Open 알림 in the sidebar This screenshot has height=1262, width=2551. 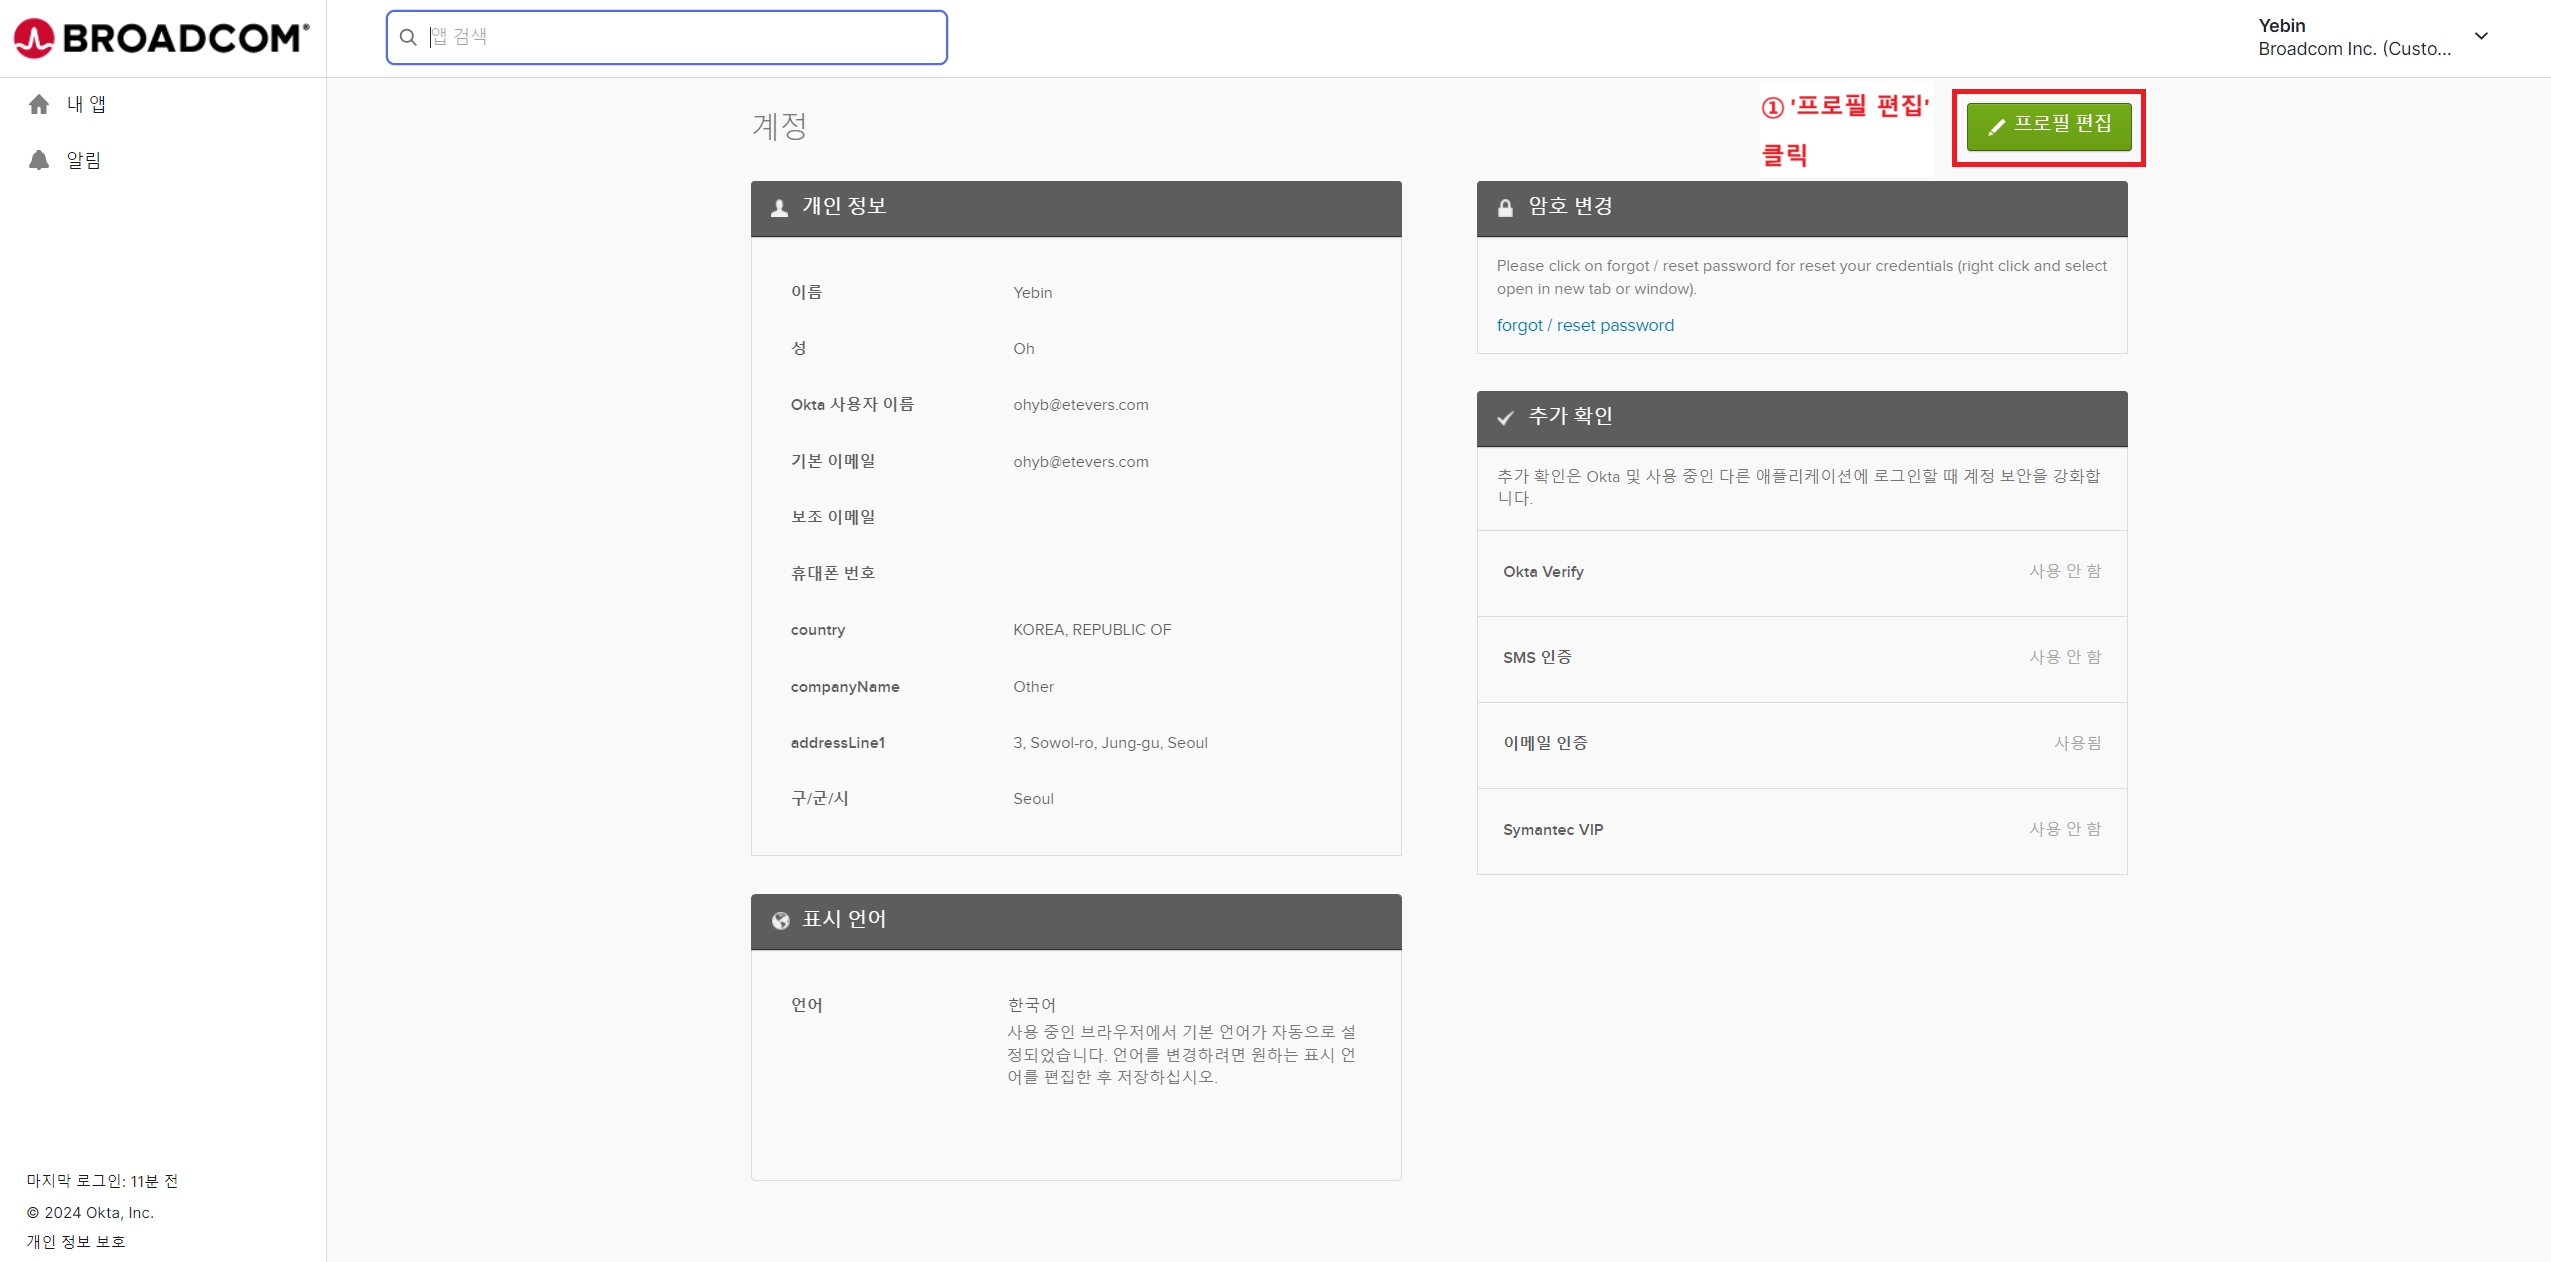tap(84, 160)
